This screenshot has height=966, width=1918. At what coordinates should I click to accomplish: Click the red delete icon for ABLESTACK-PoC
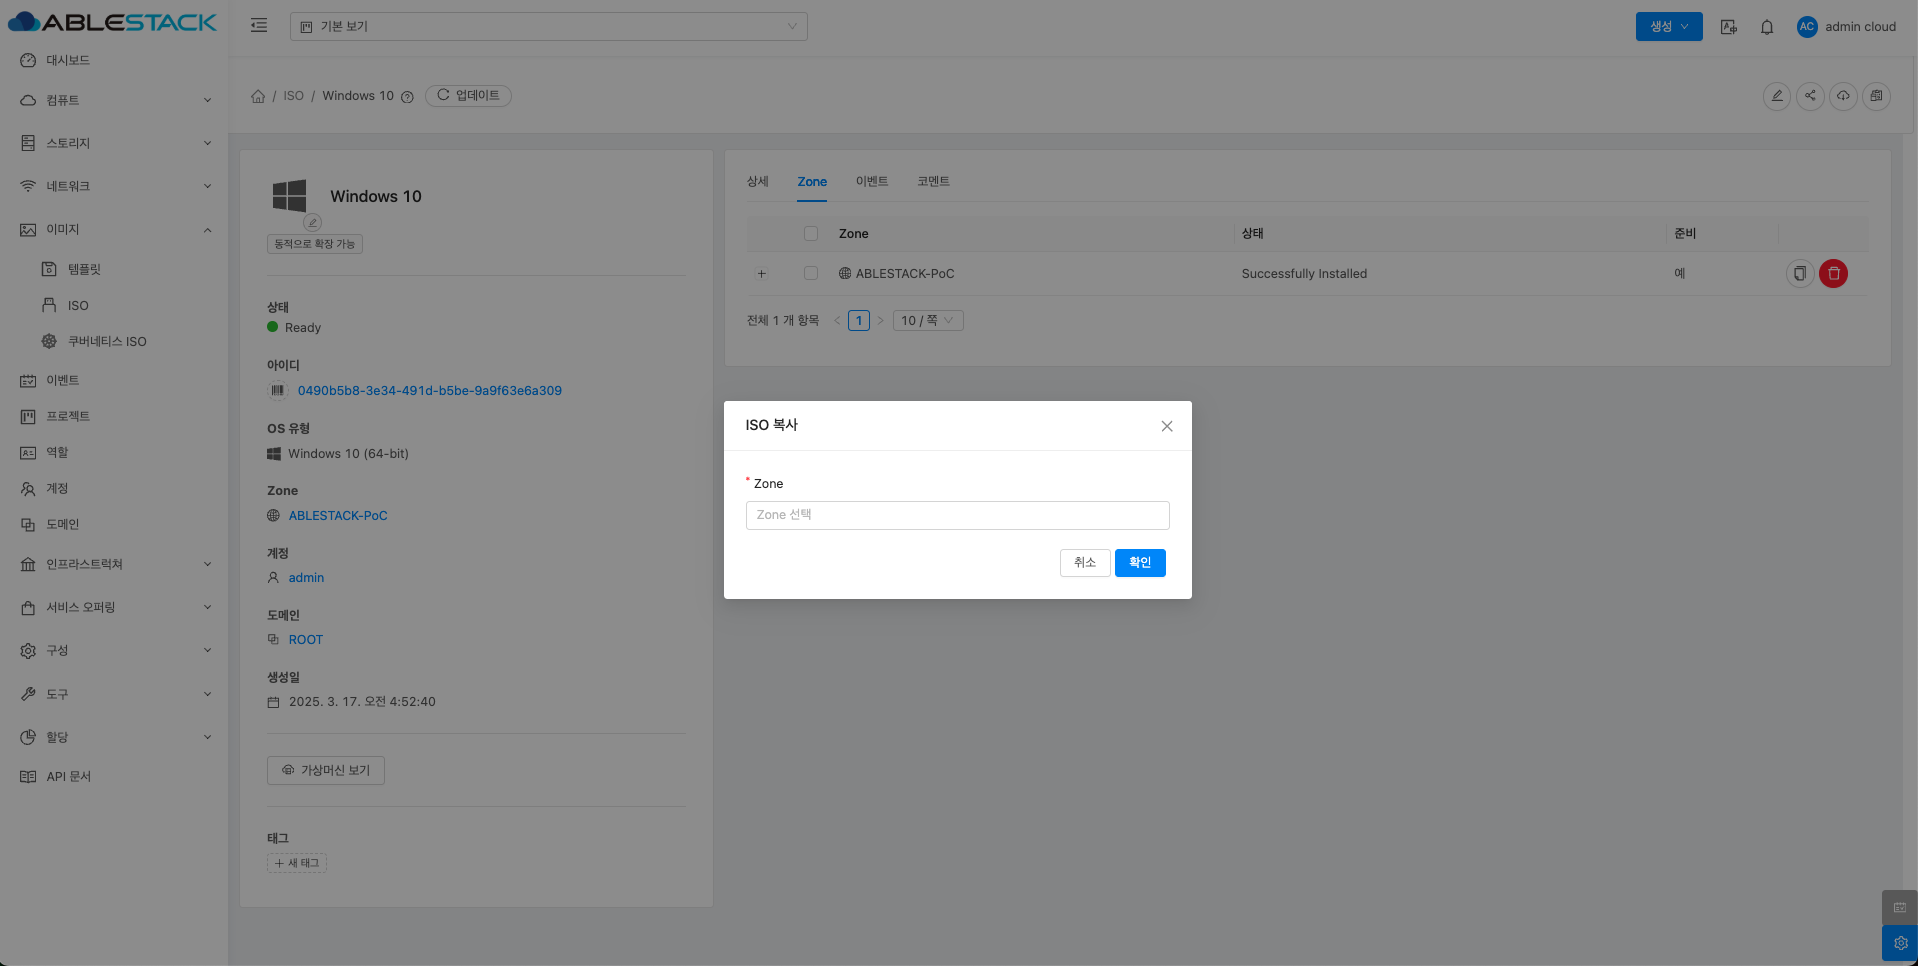point(1833,273)
